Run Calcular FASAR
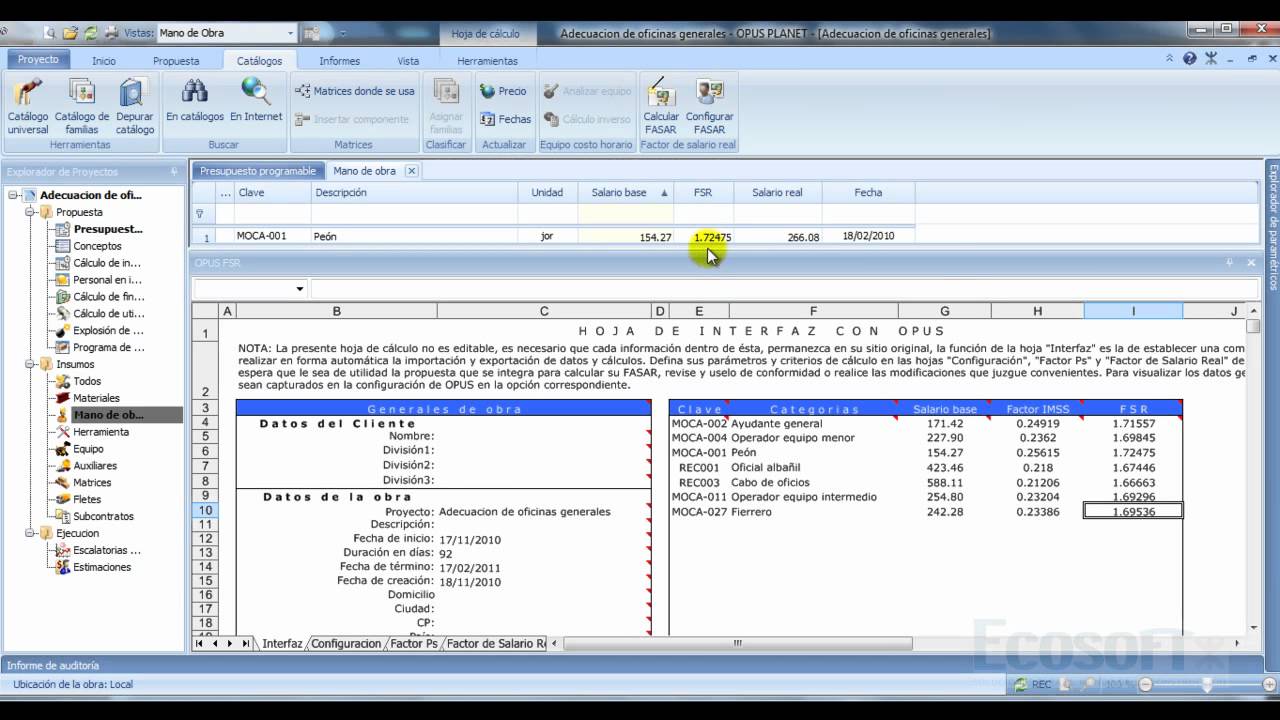This screenshot has height=720, width=1280. click(x=661, y=107)
